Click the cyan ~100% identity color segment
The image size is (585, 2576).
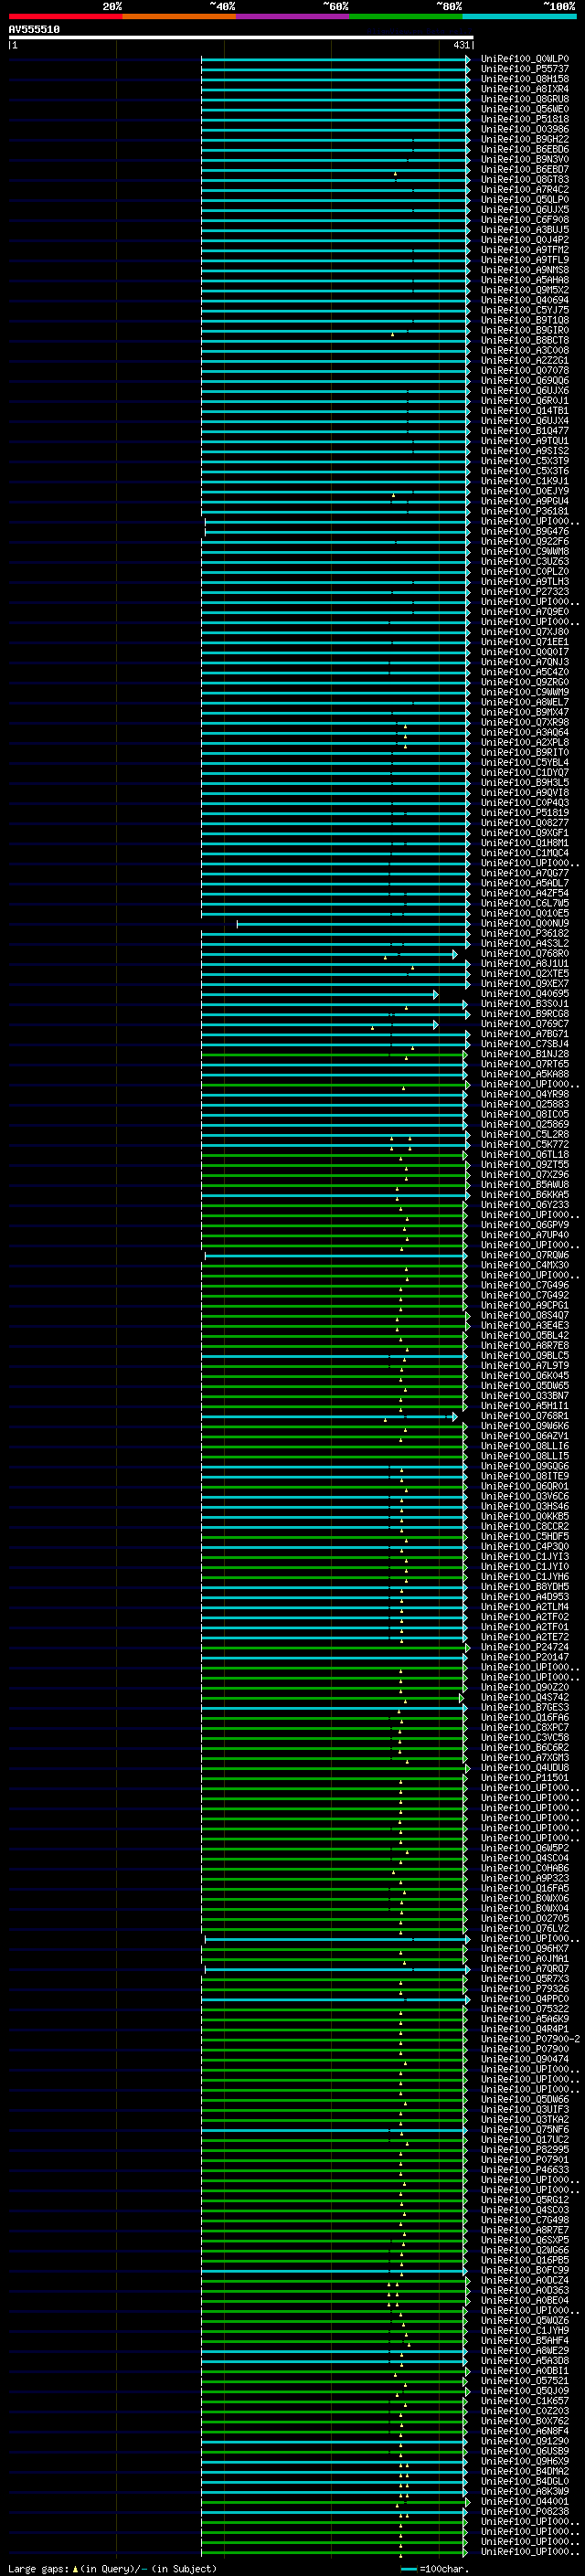(x=520, y=16)
